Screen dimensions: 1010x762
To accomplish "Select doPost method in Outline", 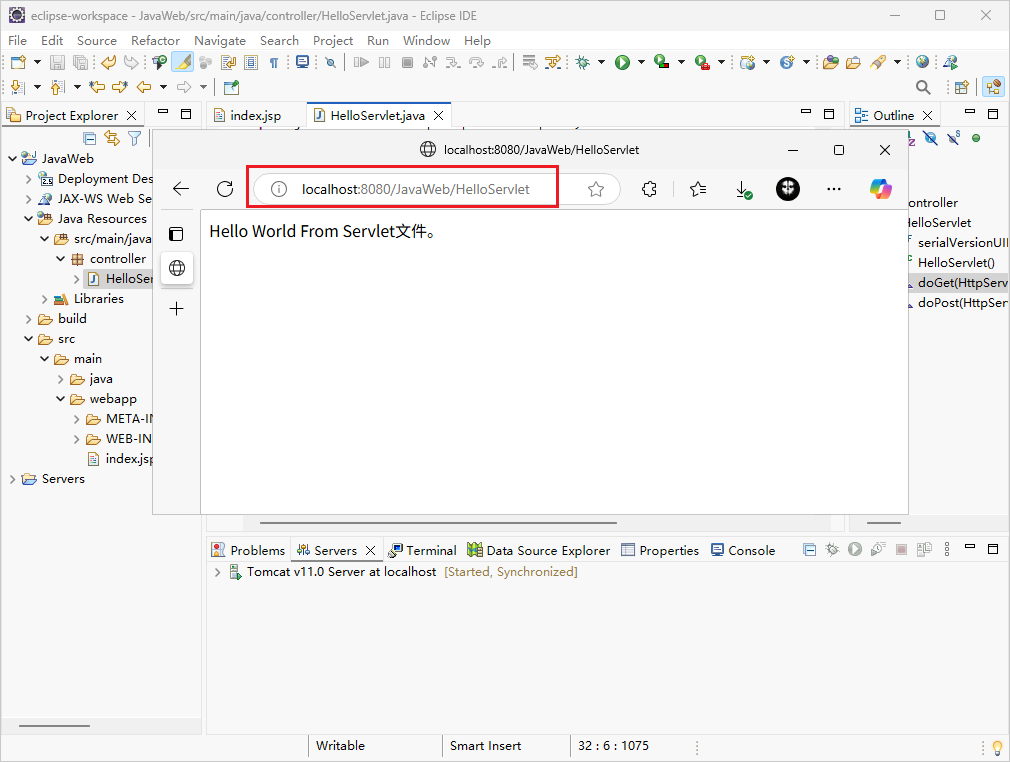I will (961, 303).
